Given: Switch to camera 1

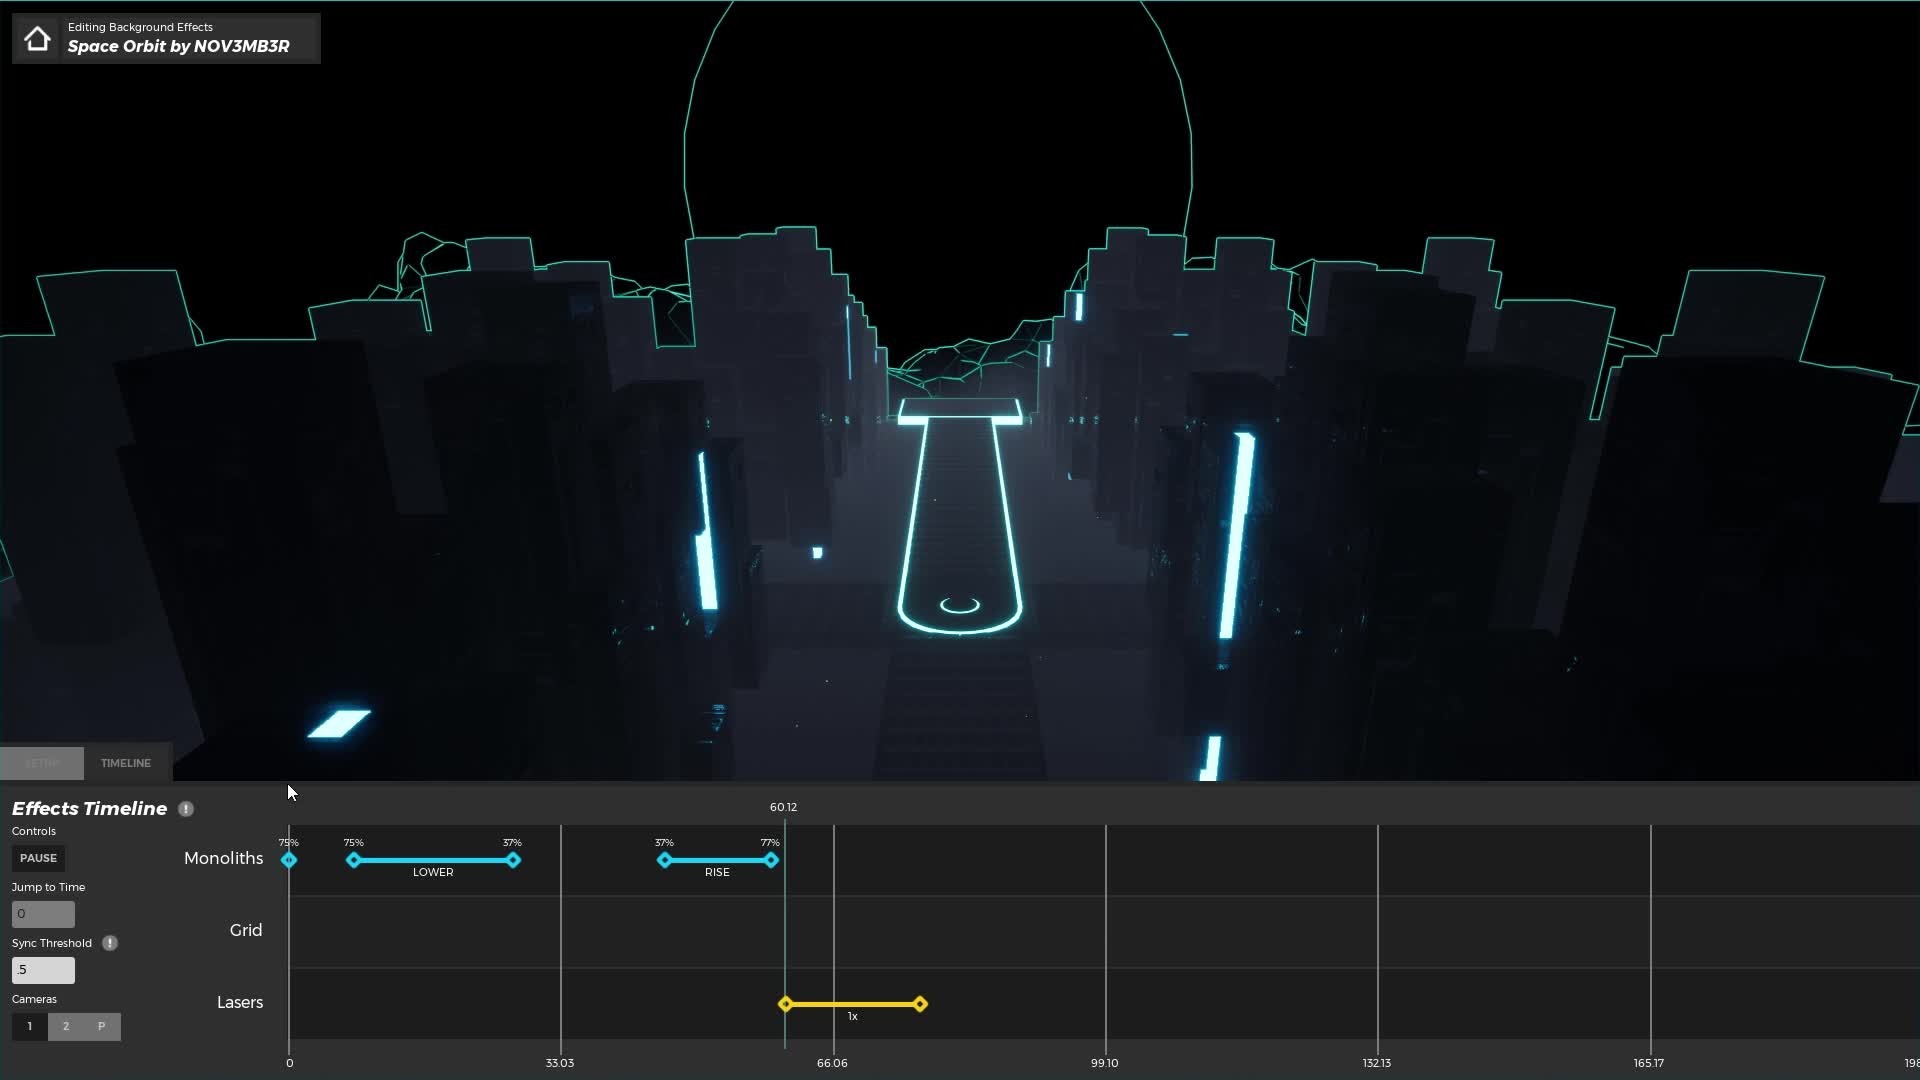Looking at the screenshot, I should [30, 1027].
